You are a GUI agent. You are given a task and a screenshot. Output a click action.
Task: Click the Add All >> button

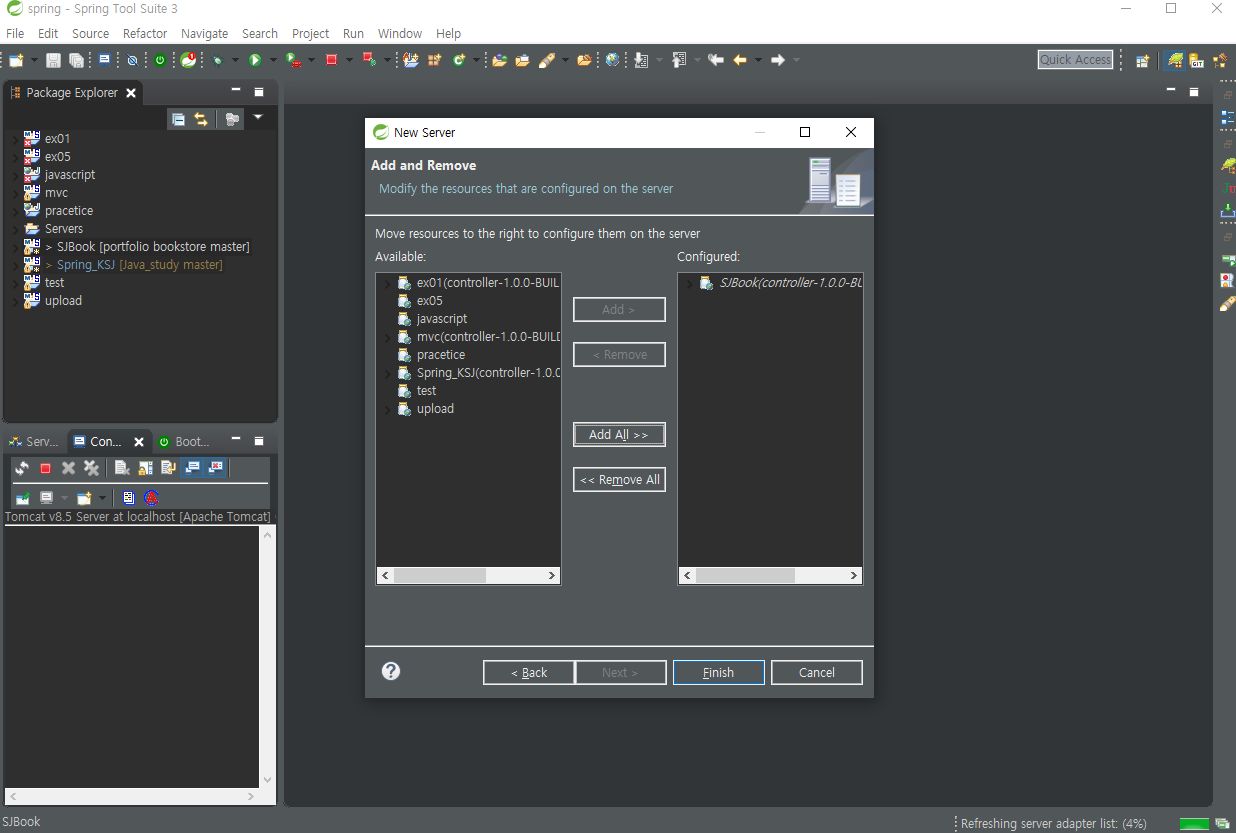619,435
